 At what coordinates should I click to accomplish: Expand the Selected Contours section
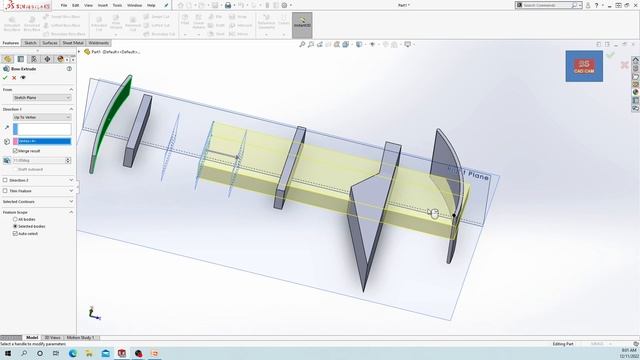point(71,202)
